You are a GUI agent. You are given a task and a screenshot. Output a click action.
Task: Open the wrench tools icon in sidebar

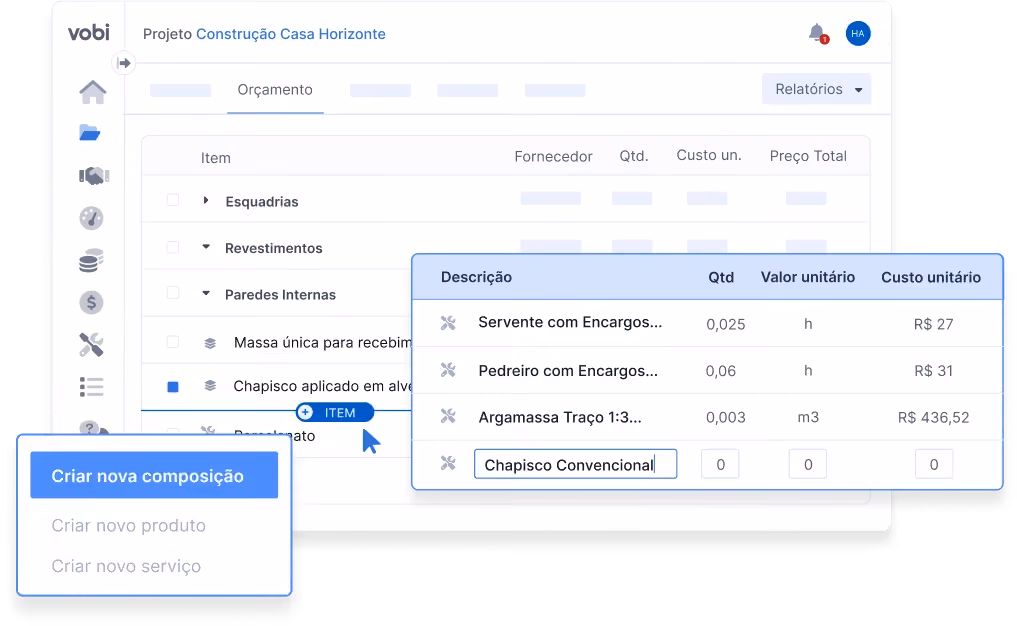(91, 344)
